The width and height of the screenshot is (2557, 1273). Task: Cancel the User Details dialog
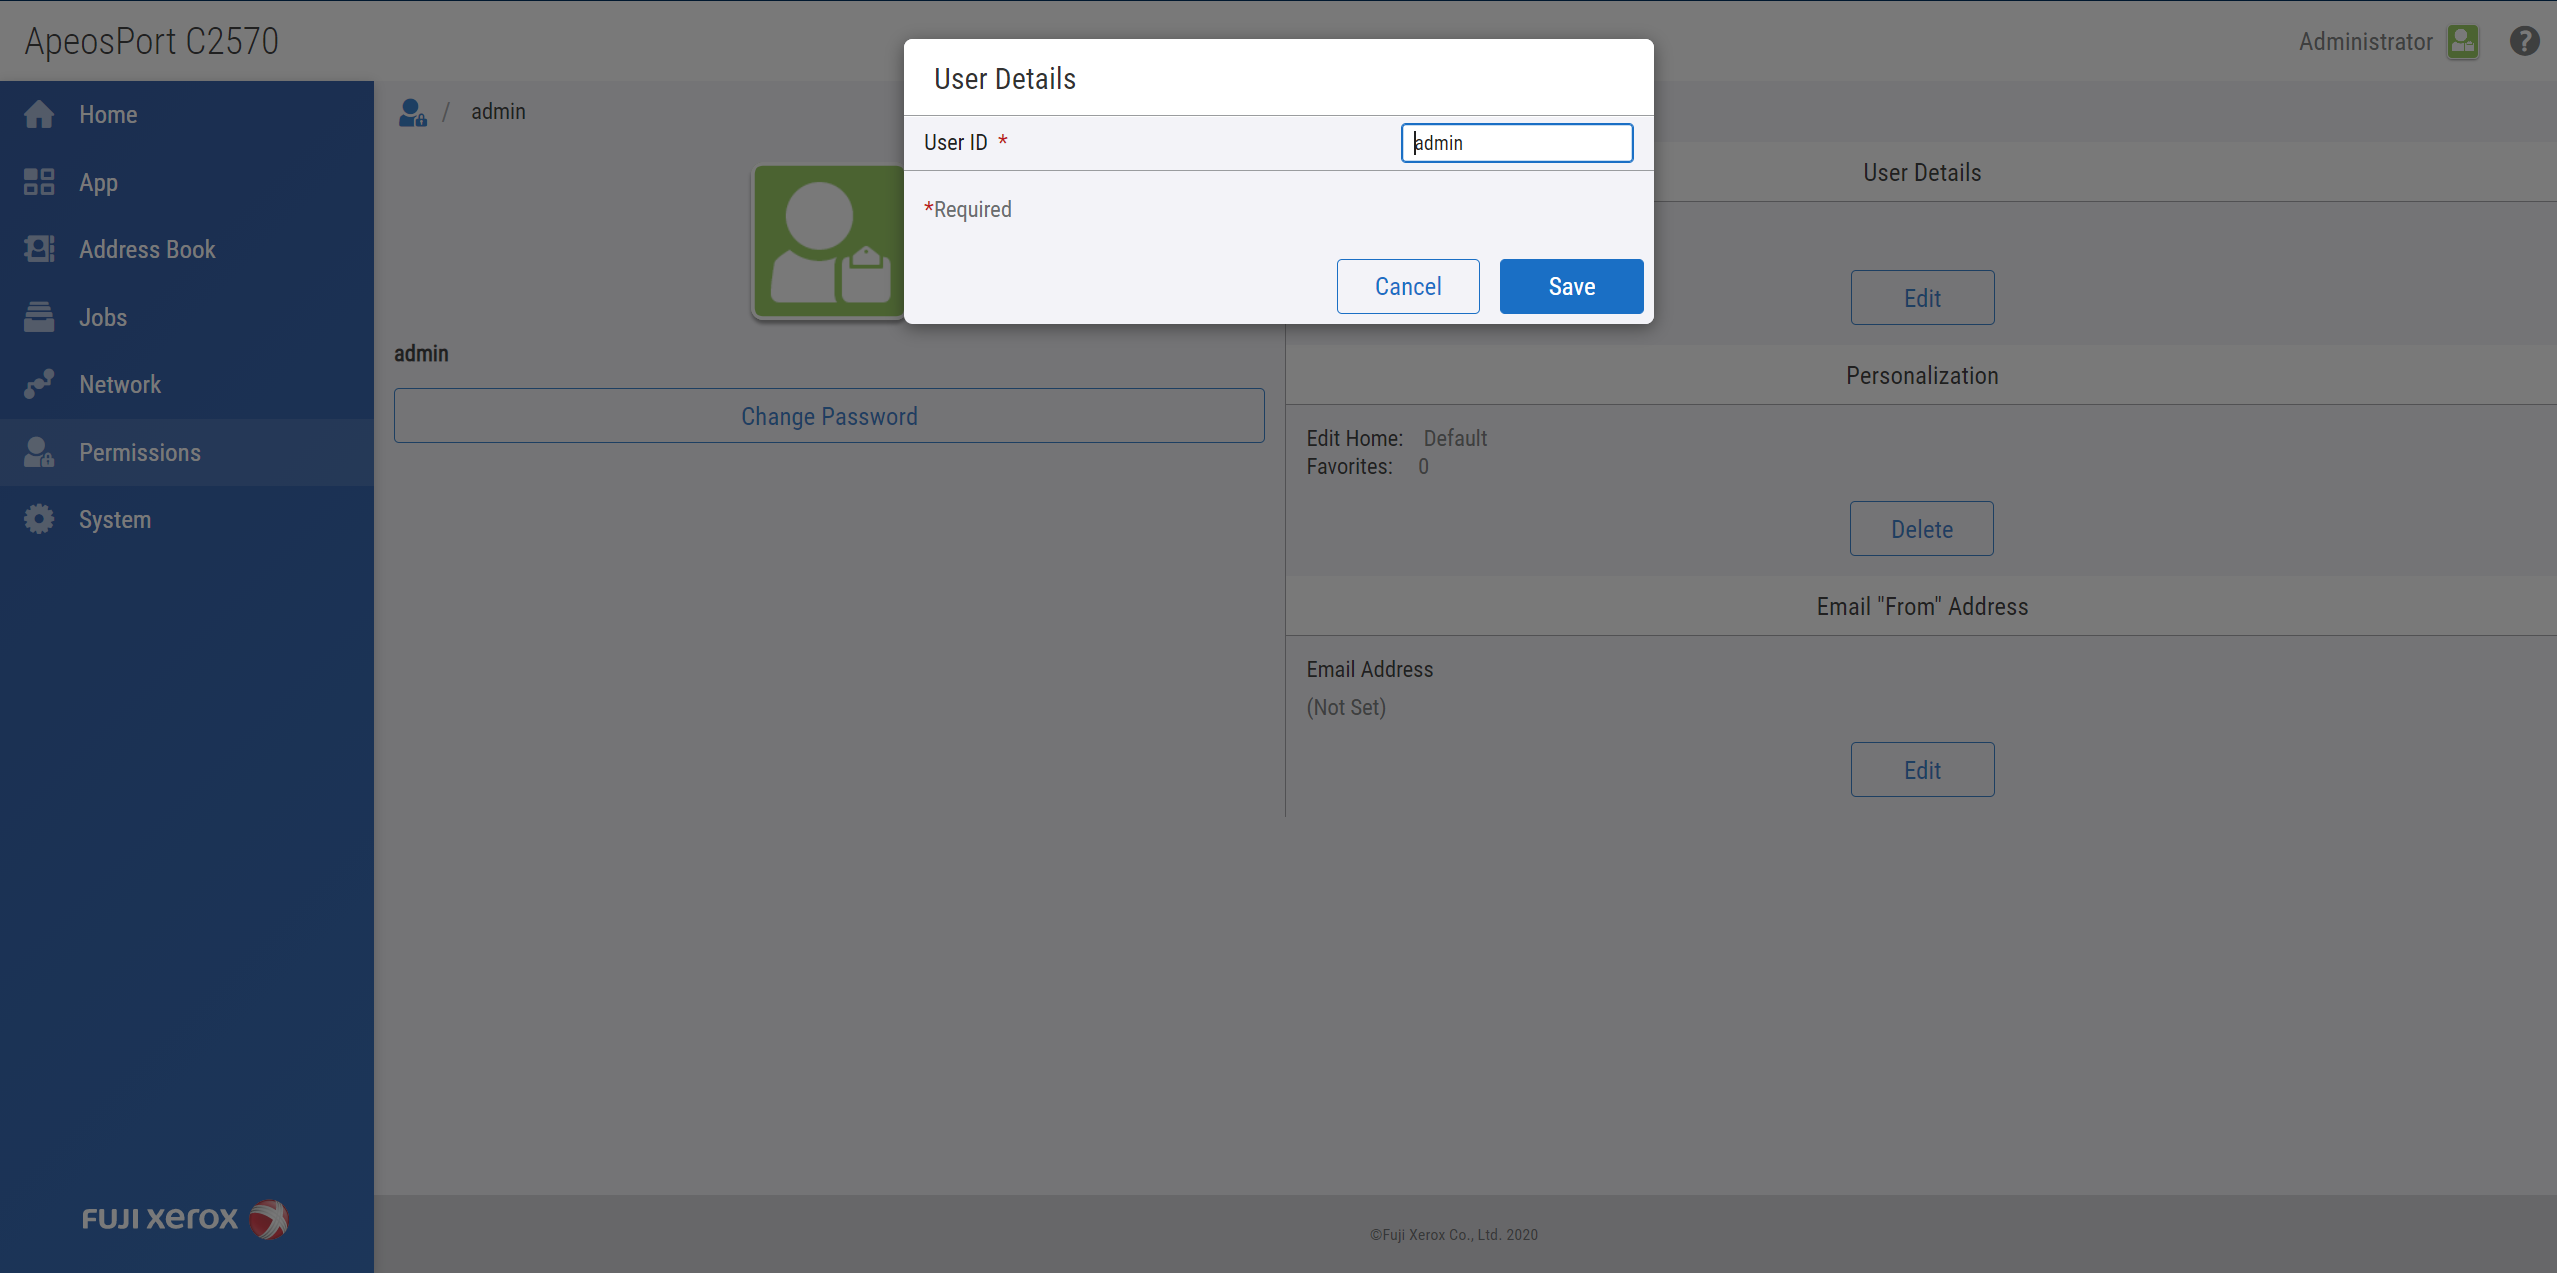click(1407, 287)
